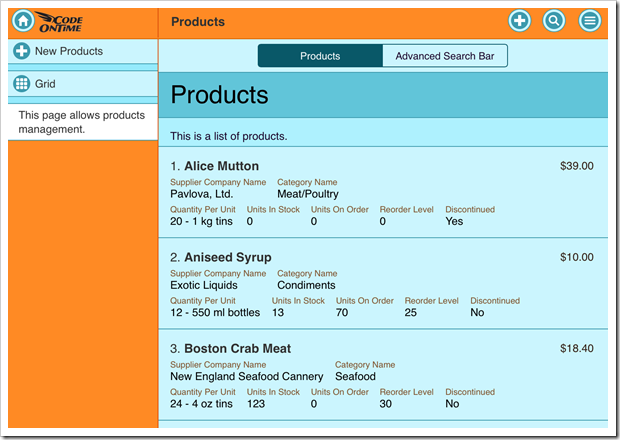Click category Seafood

(355, 377)
